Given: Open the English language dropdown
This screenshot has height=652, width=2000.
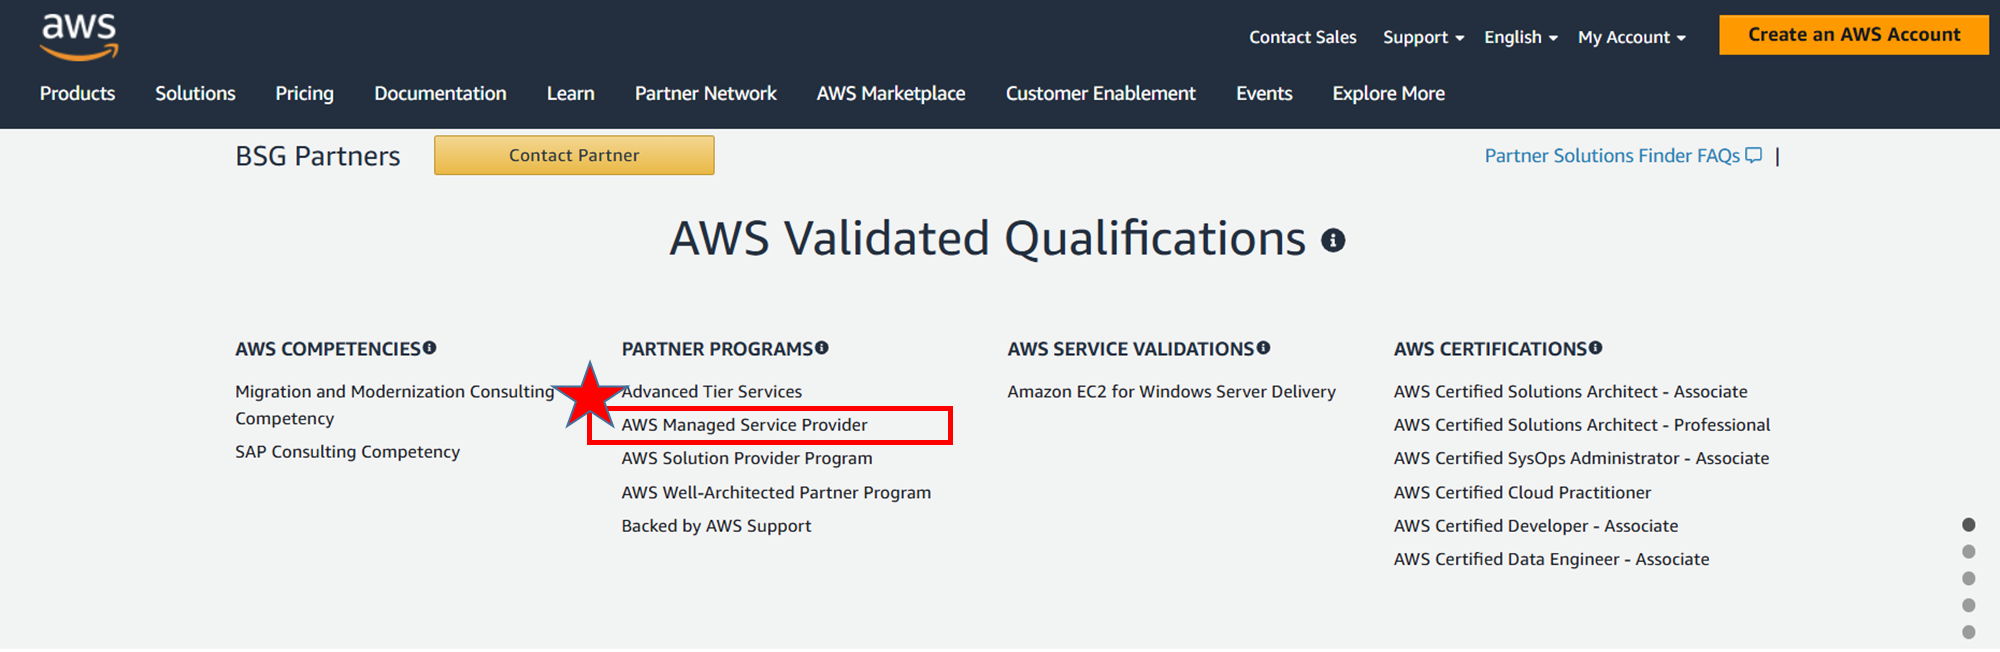Looking at the screenshot, I should pyautogui.click(x=1521, y=37).
